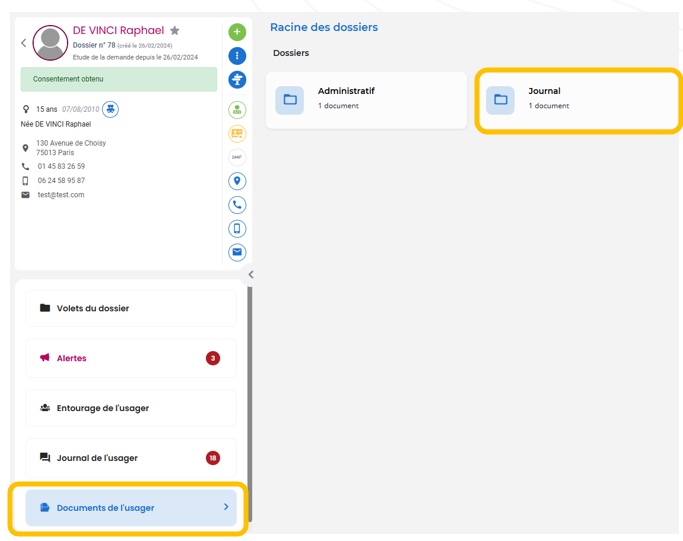The width and height of the screenshot is (683, 541).
Task: Click the blue email envelope button
Action: (x=237, y=252)
